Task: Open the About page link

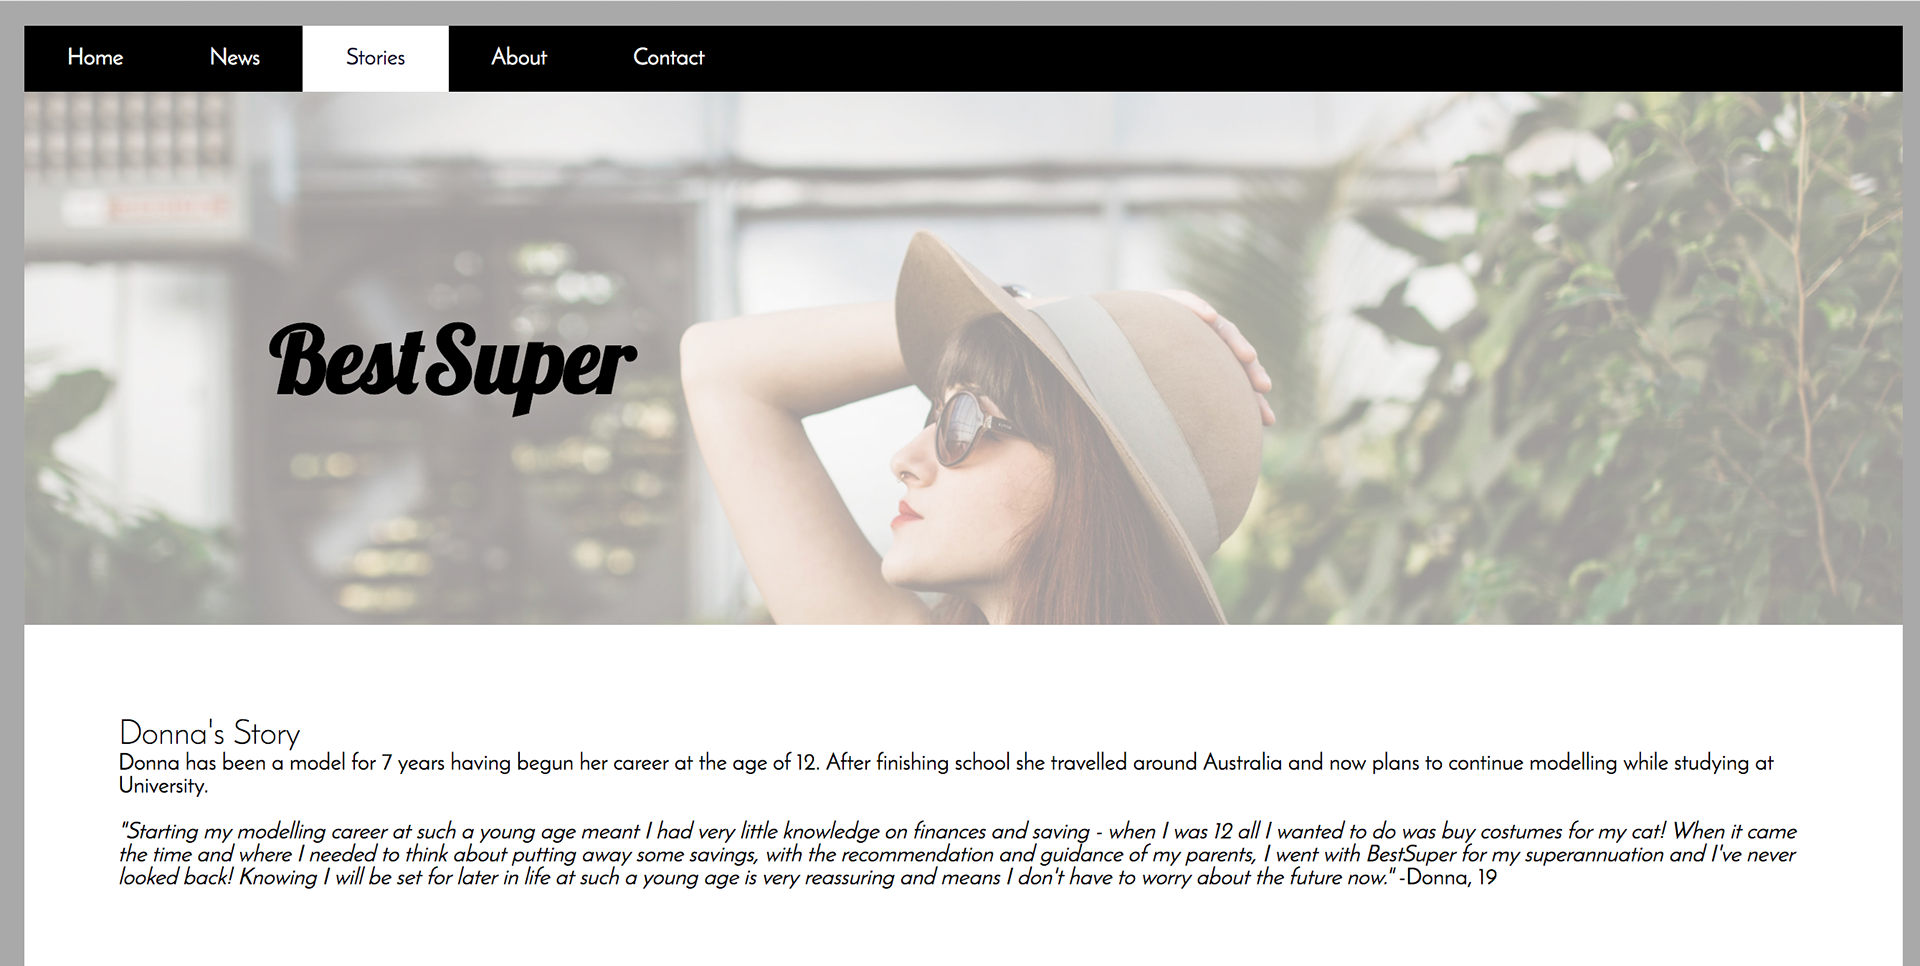Action: tap(519, 58)
